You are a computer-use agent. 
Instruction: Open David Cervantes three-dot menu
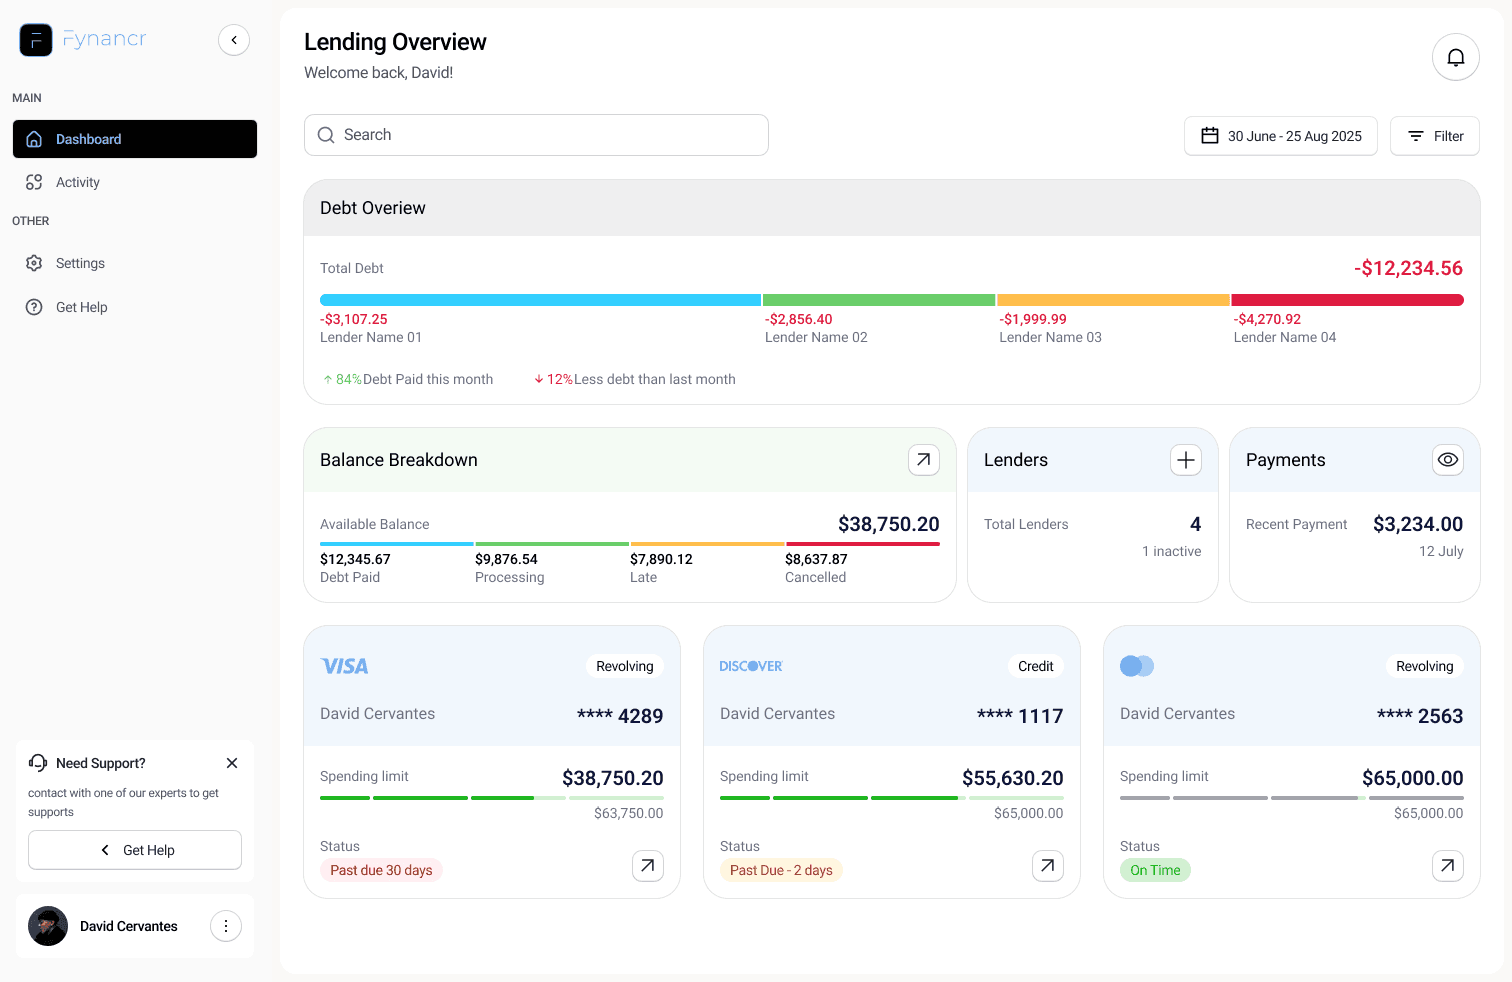pos(226,926)
